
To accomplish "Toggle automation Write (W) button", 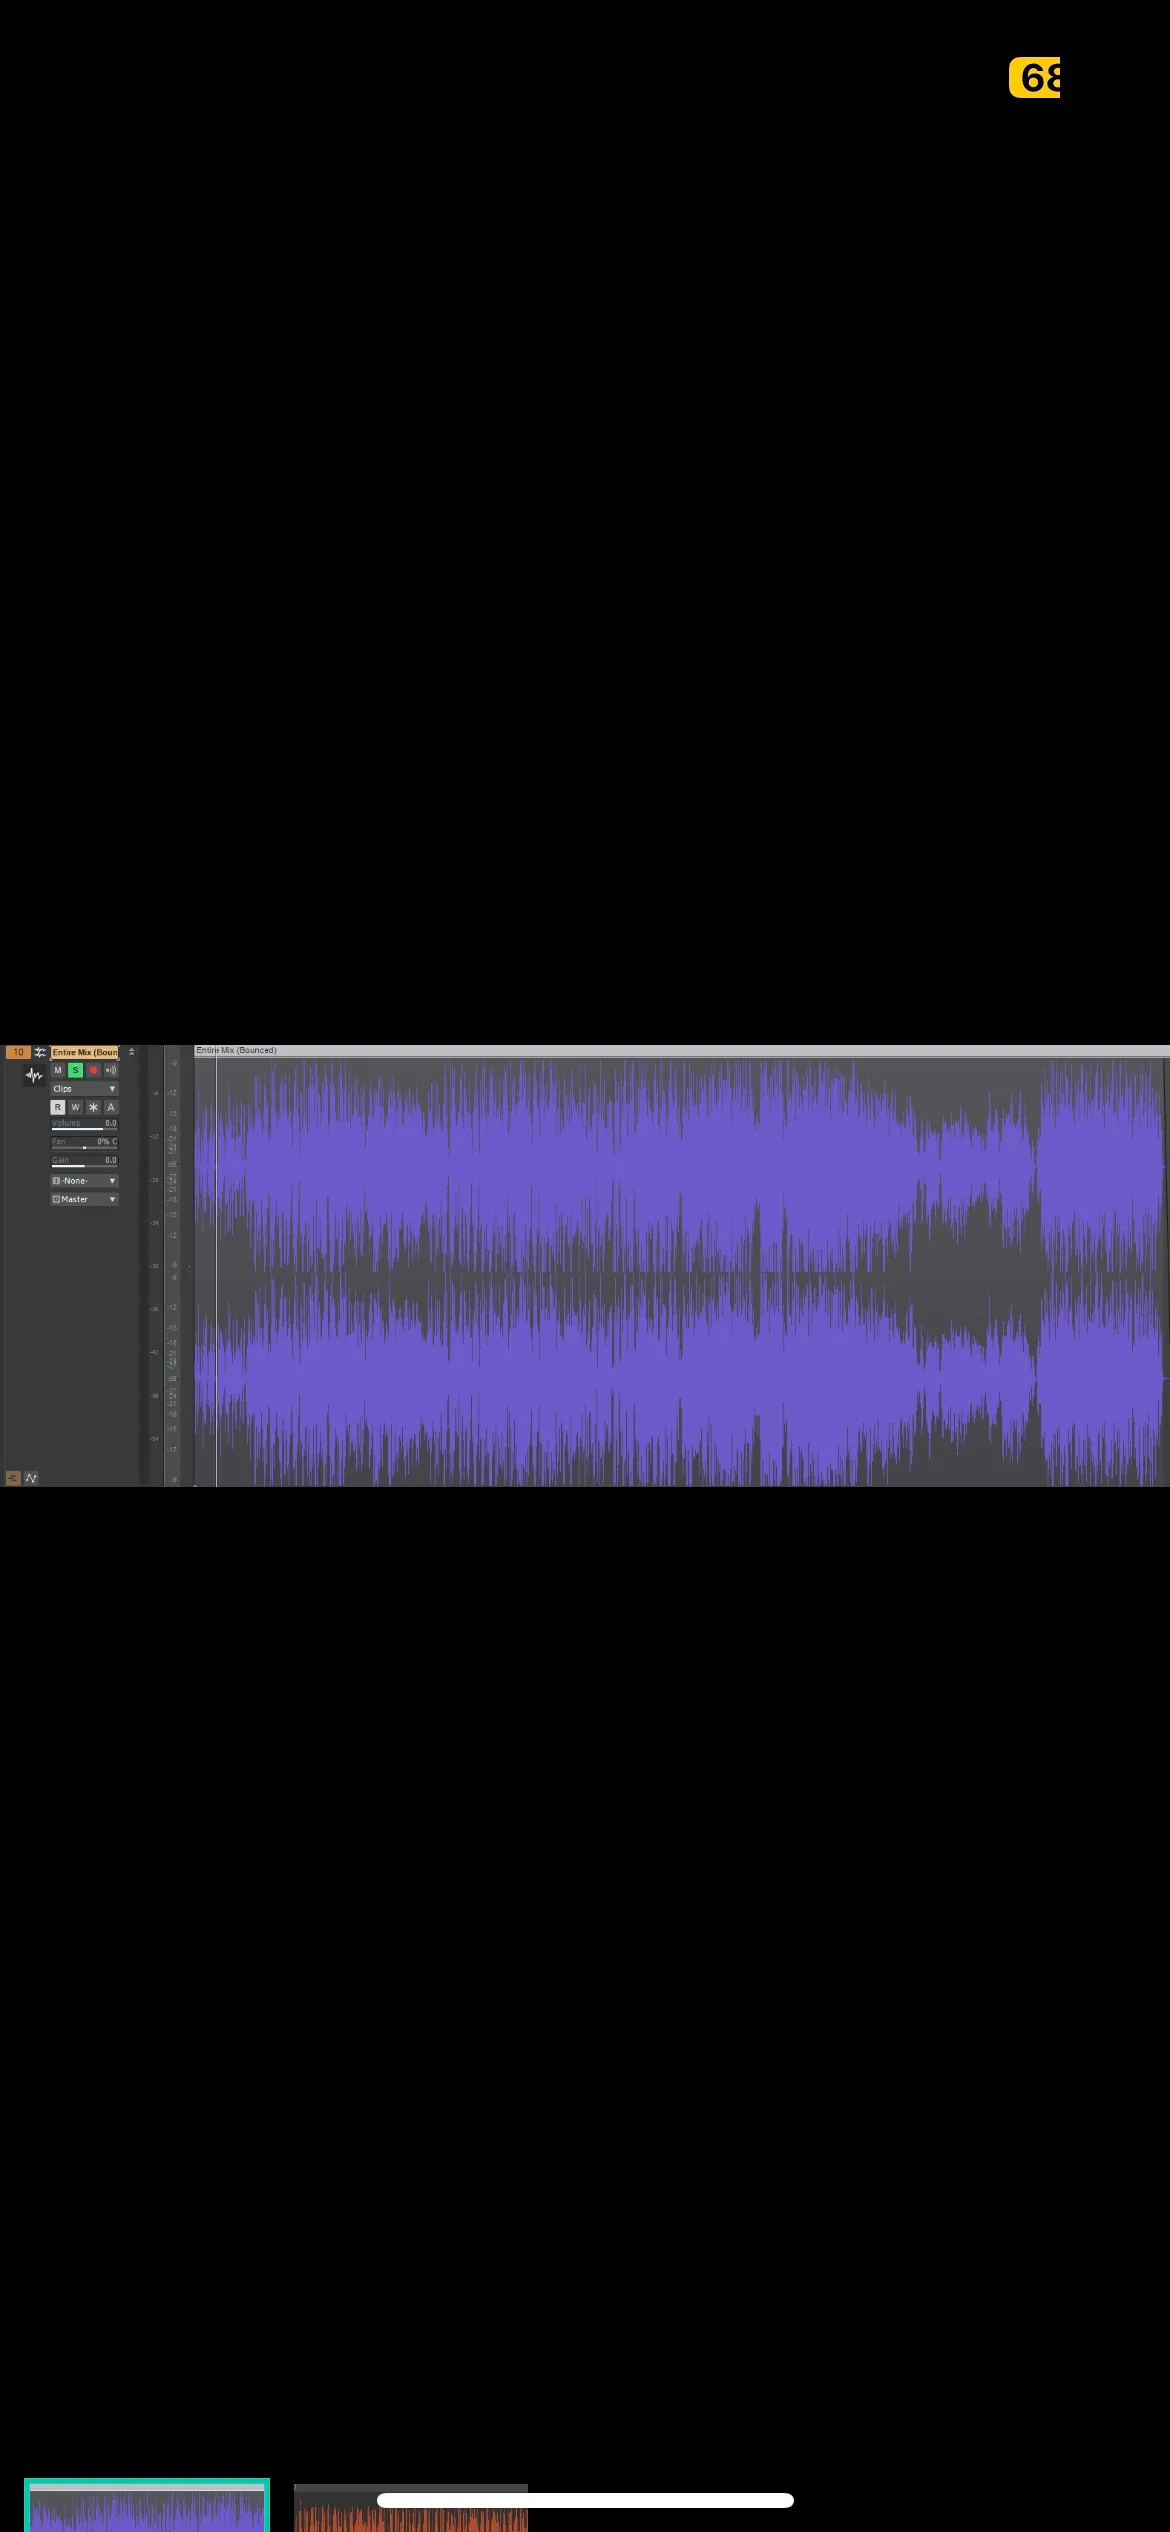I will pos(75,1107).
